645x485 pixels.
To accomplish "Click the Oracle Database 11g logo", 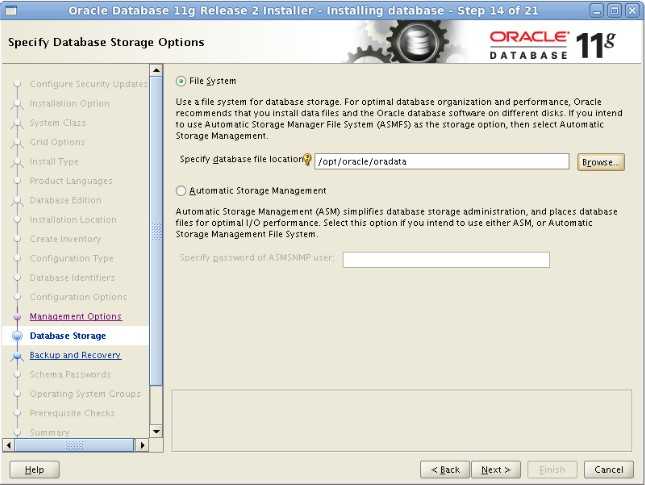I will tap(552, 45).
